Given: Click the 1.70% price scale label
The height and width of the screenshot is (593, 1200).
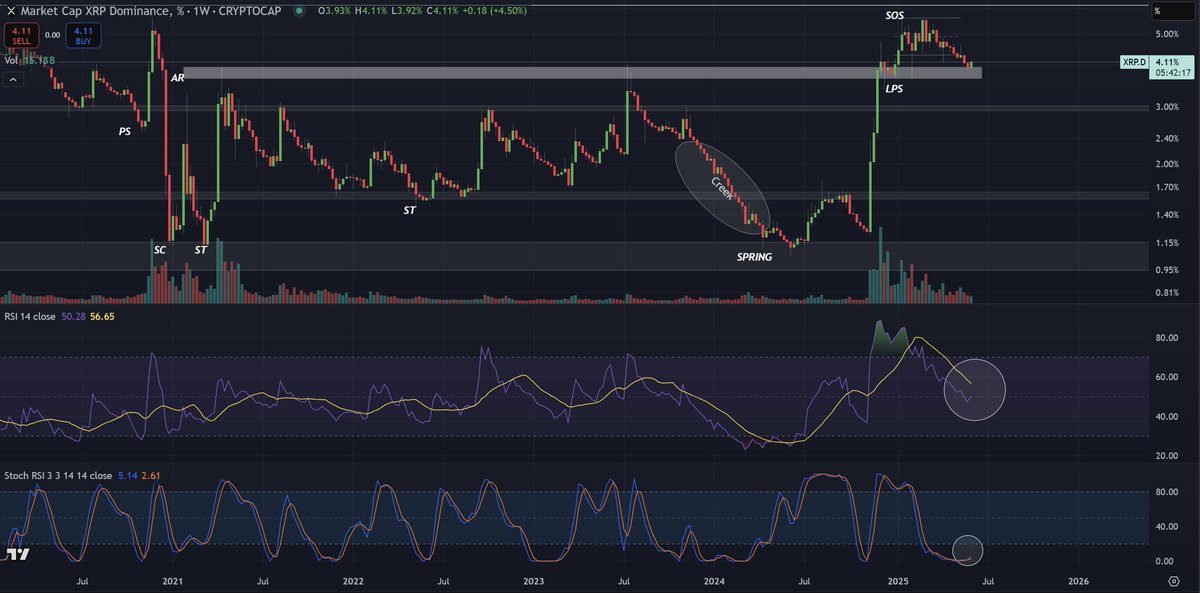Looking at the screenshot, I should 1168,187.
